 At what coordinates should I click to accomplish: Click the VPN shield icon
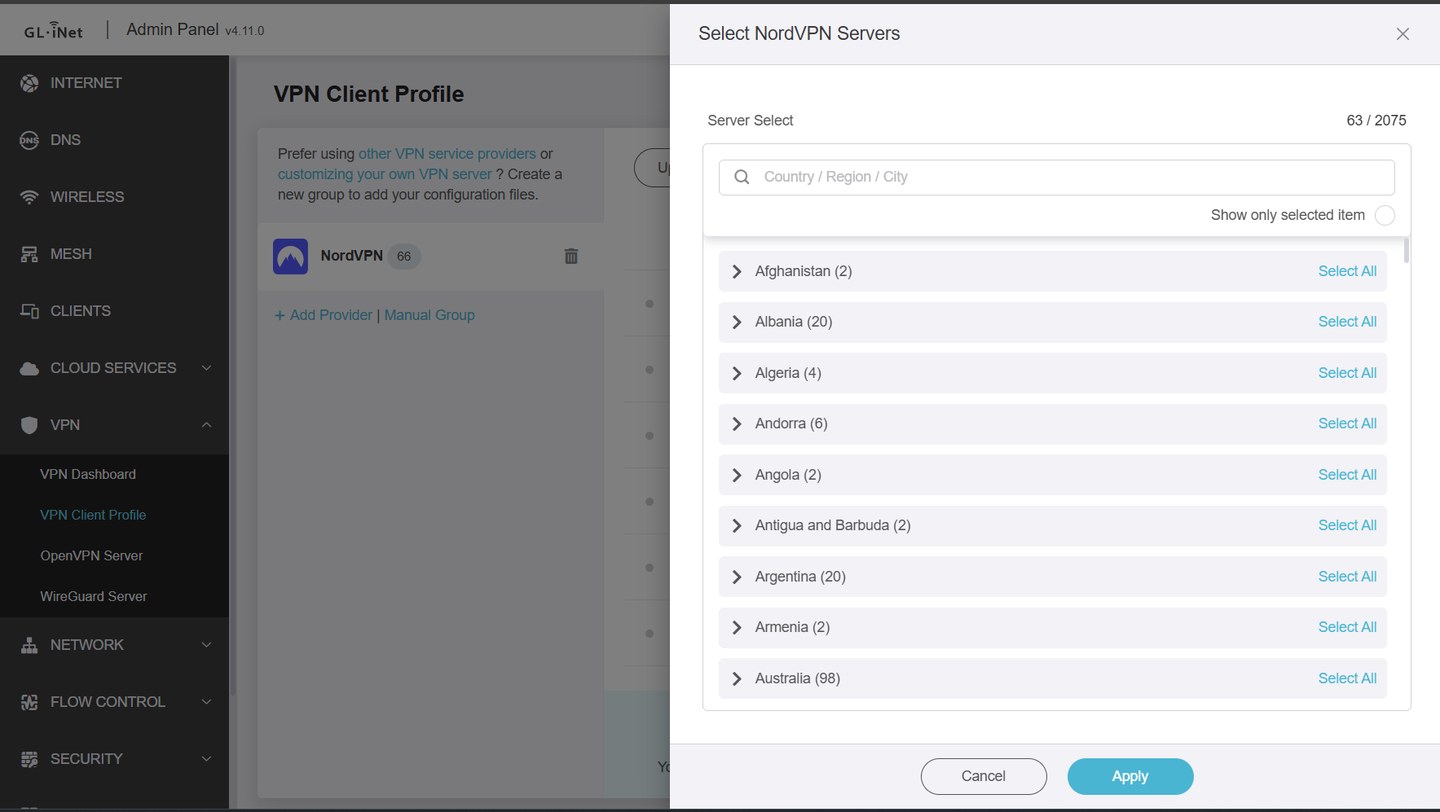[29, 425]
